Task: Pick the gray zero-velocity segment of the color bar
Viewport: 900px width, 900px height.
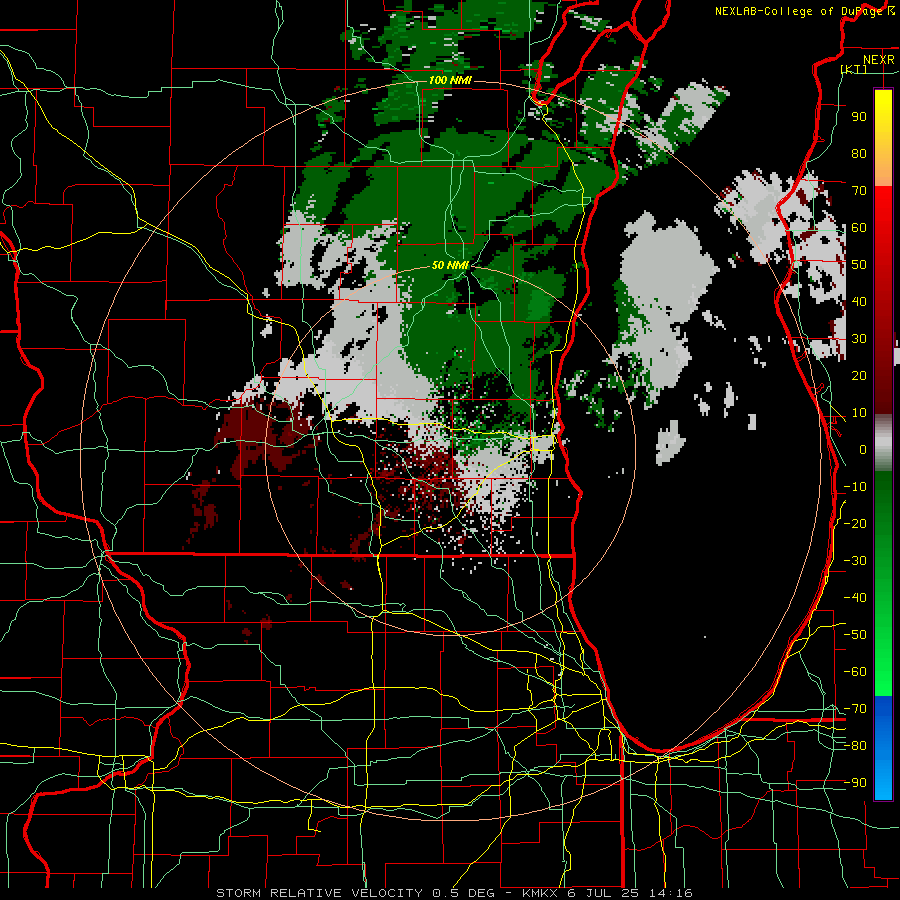Action: (x=883, y=443)
